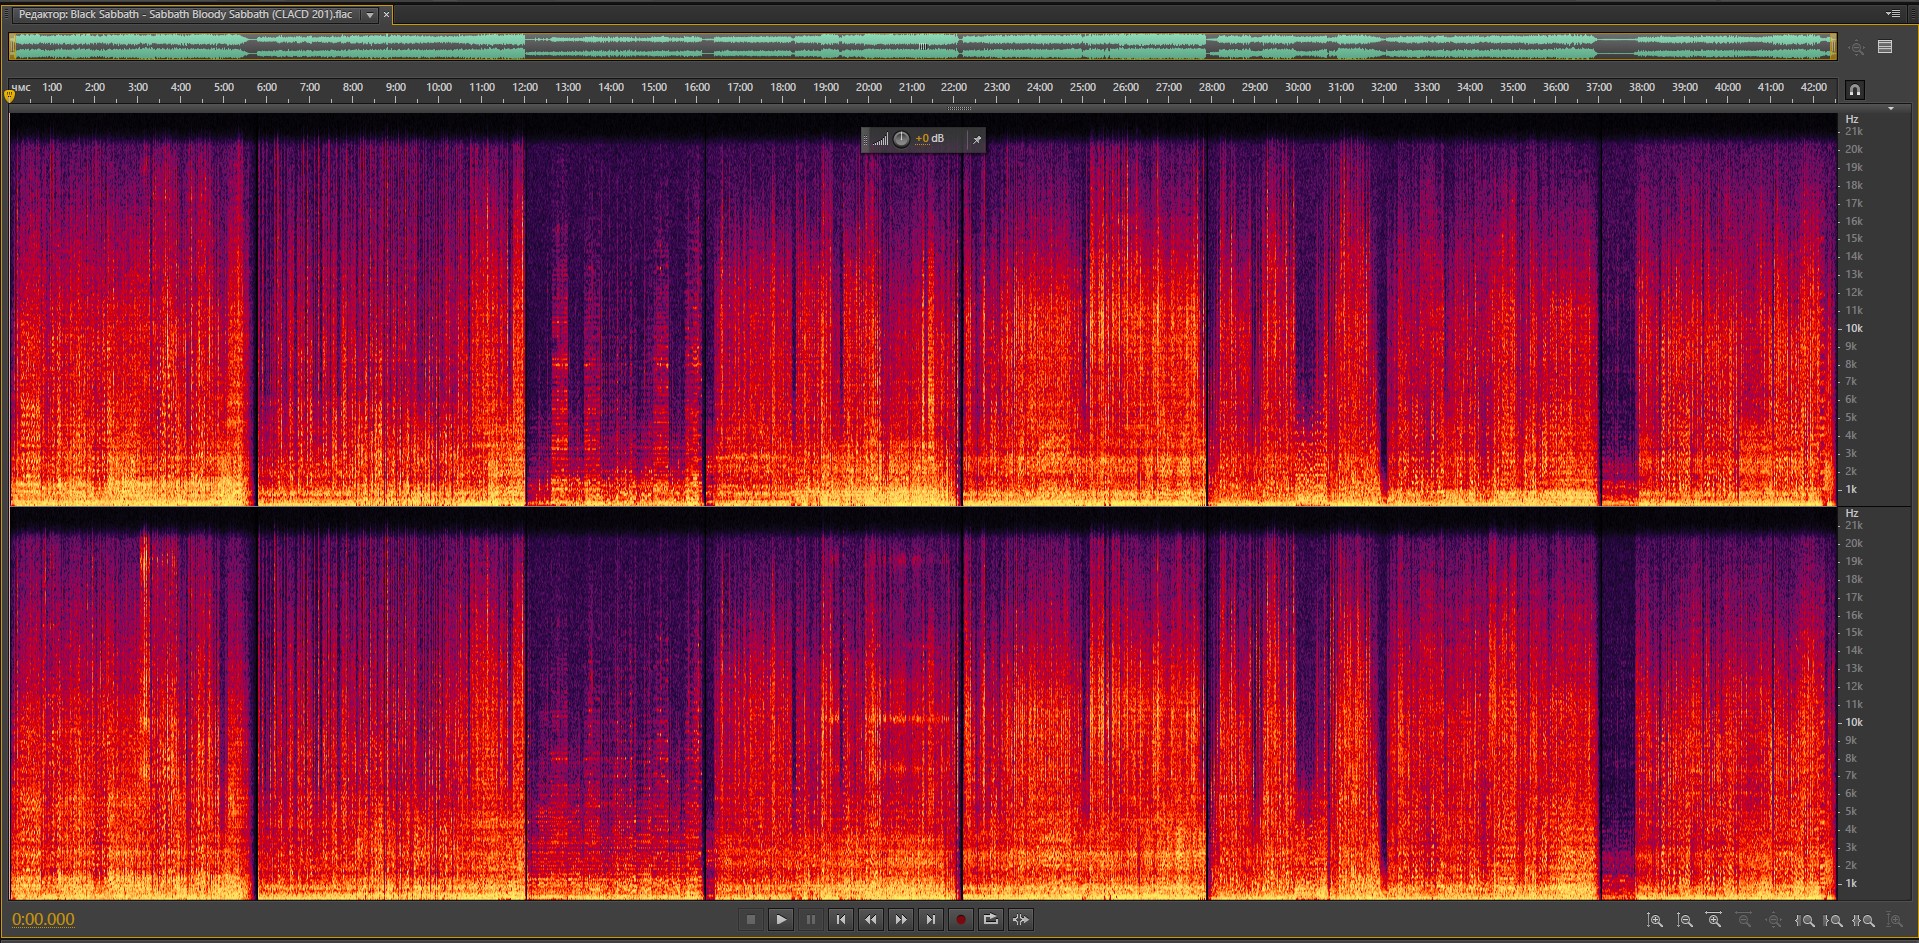
Task: Click the Skip Selection button
Action: 1020,920
